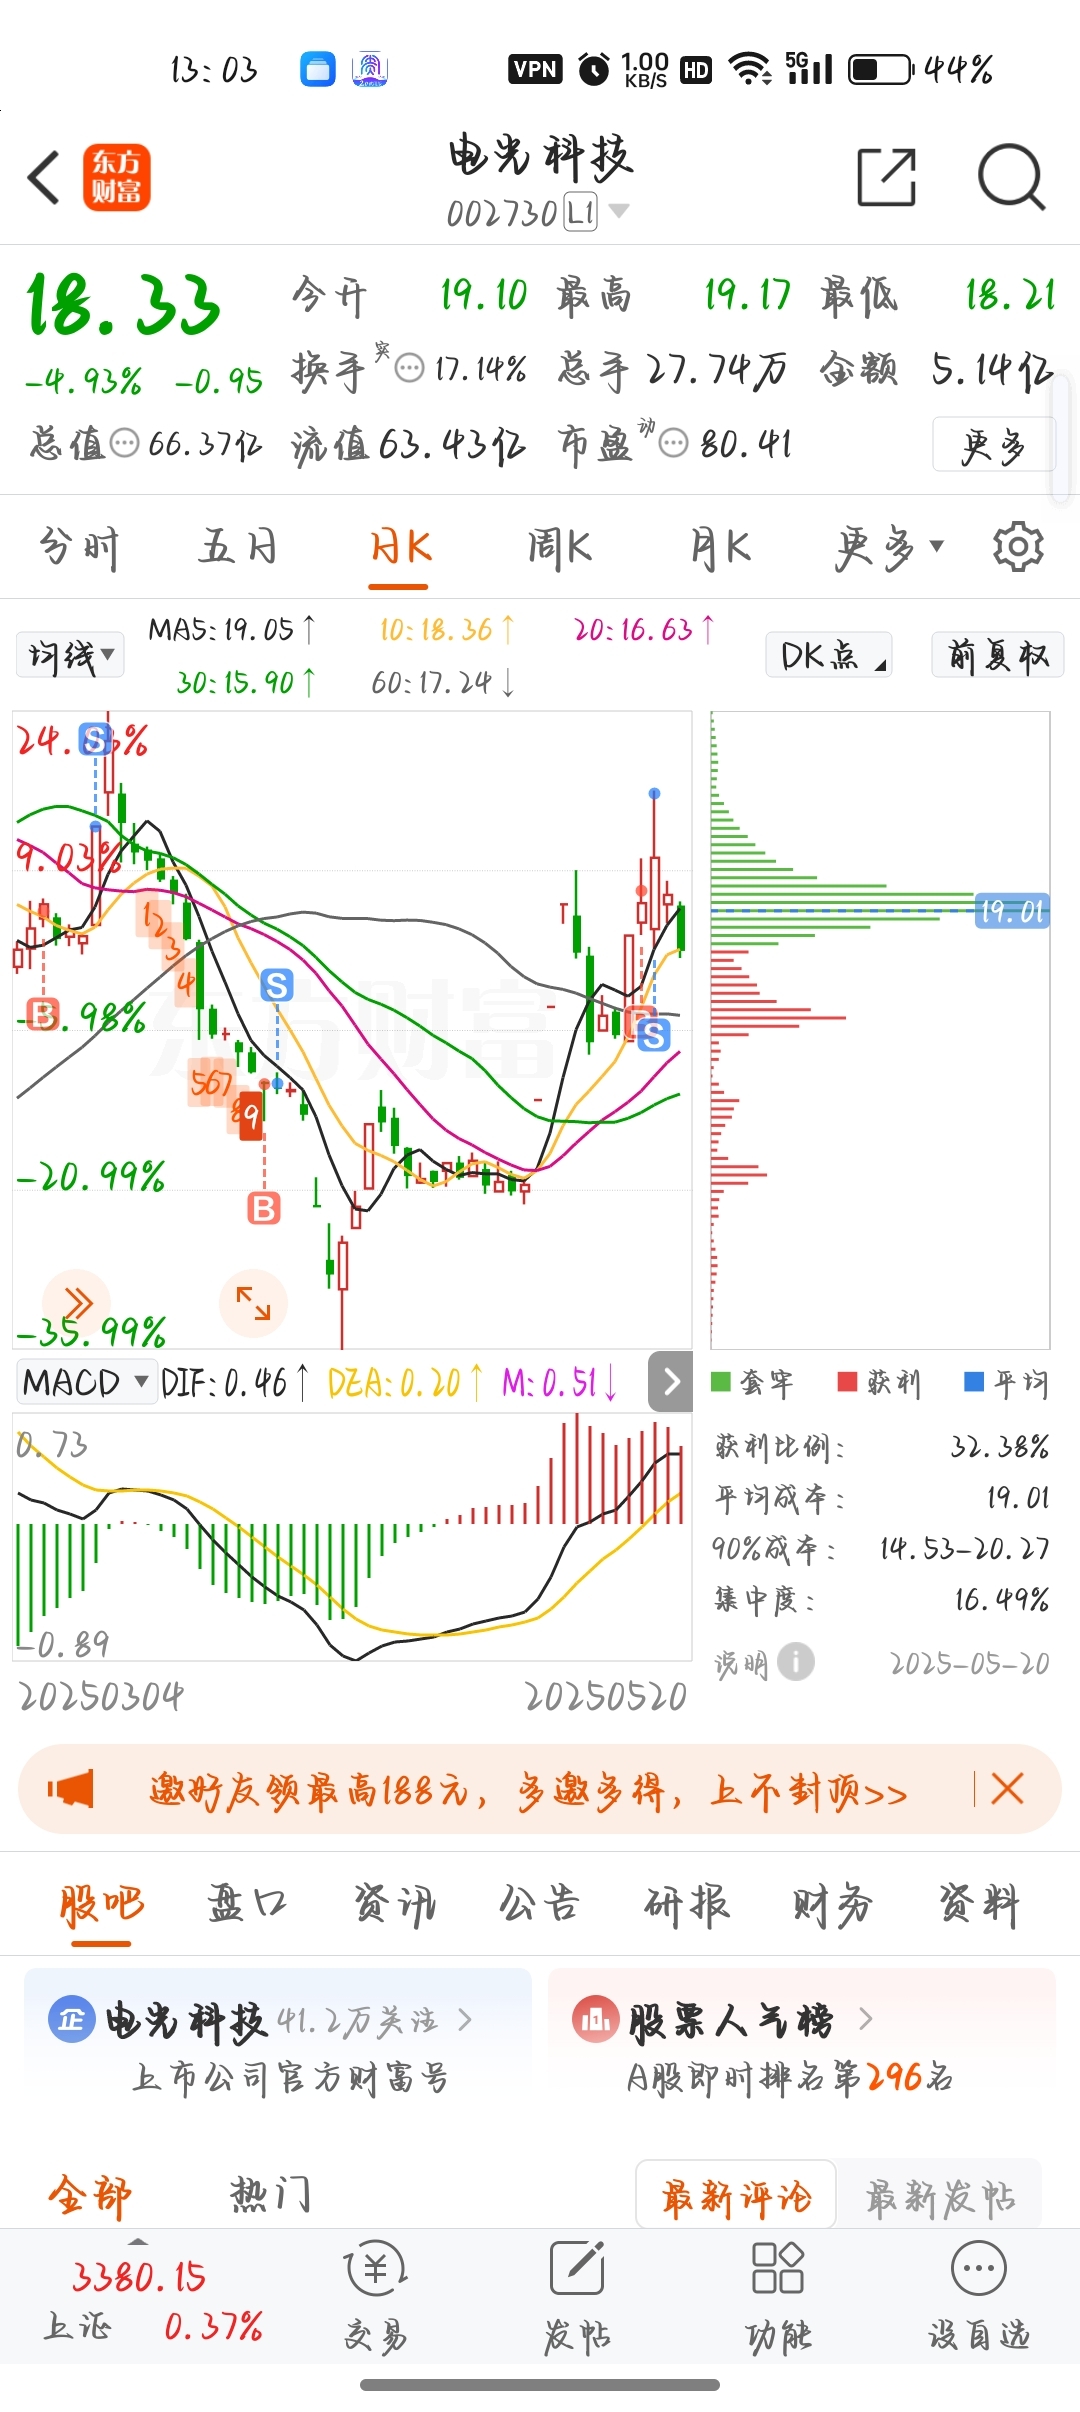Image resolution: width=1080 pixels, height=2412 pixels.
Task: Tap the quote panel scrollbar handle
Action: 1062,436
